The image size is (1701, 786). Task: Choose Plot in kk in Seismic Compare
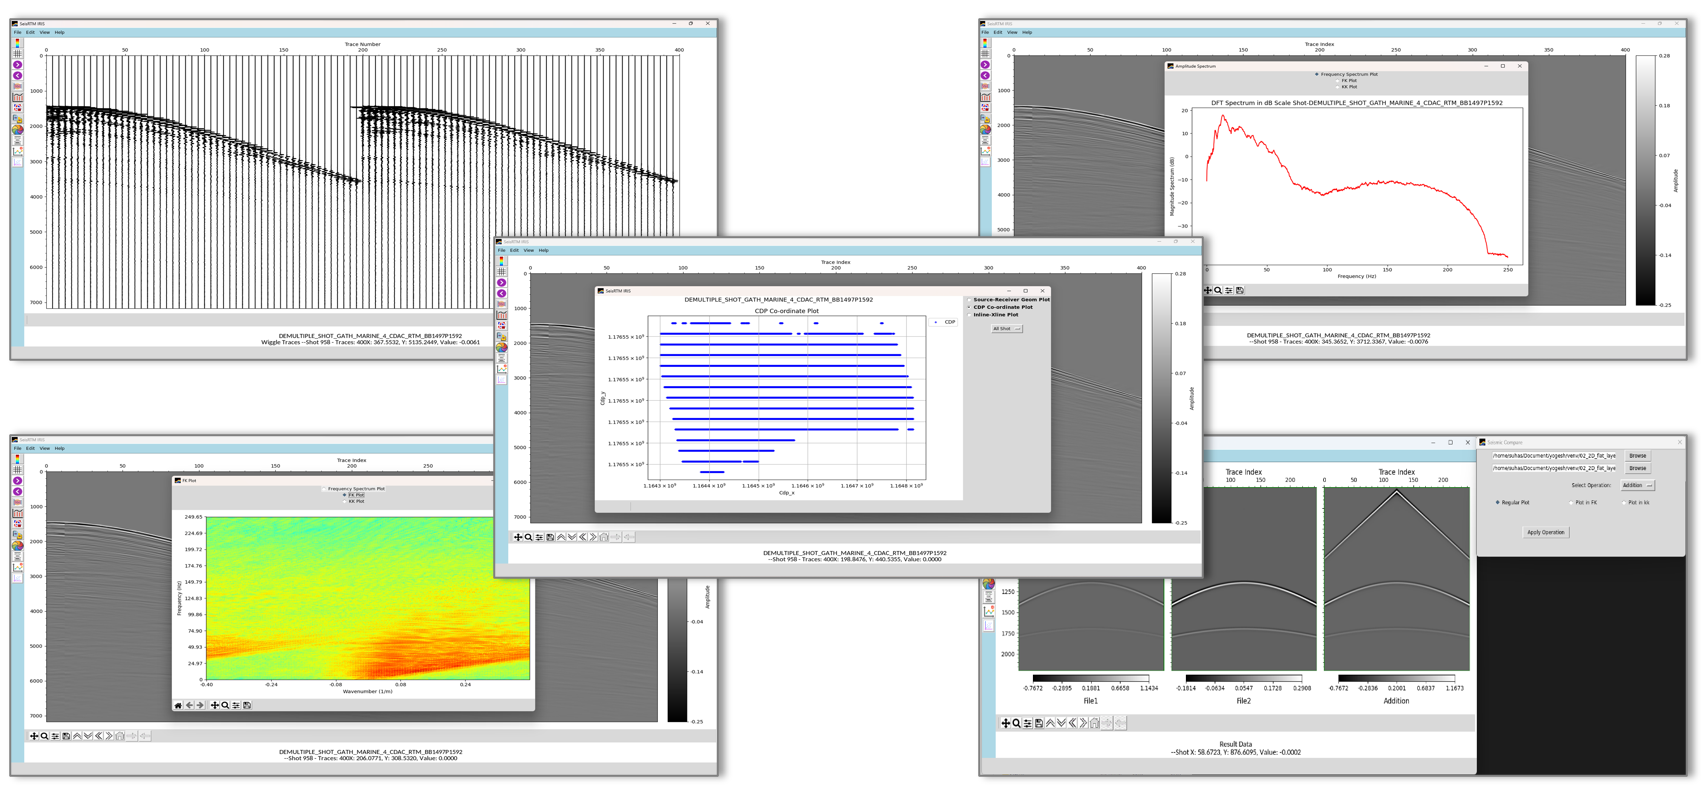pos(1637,503)
